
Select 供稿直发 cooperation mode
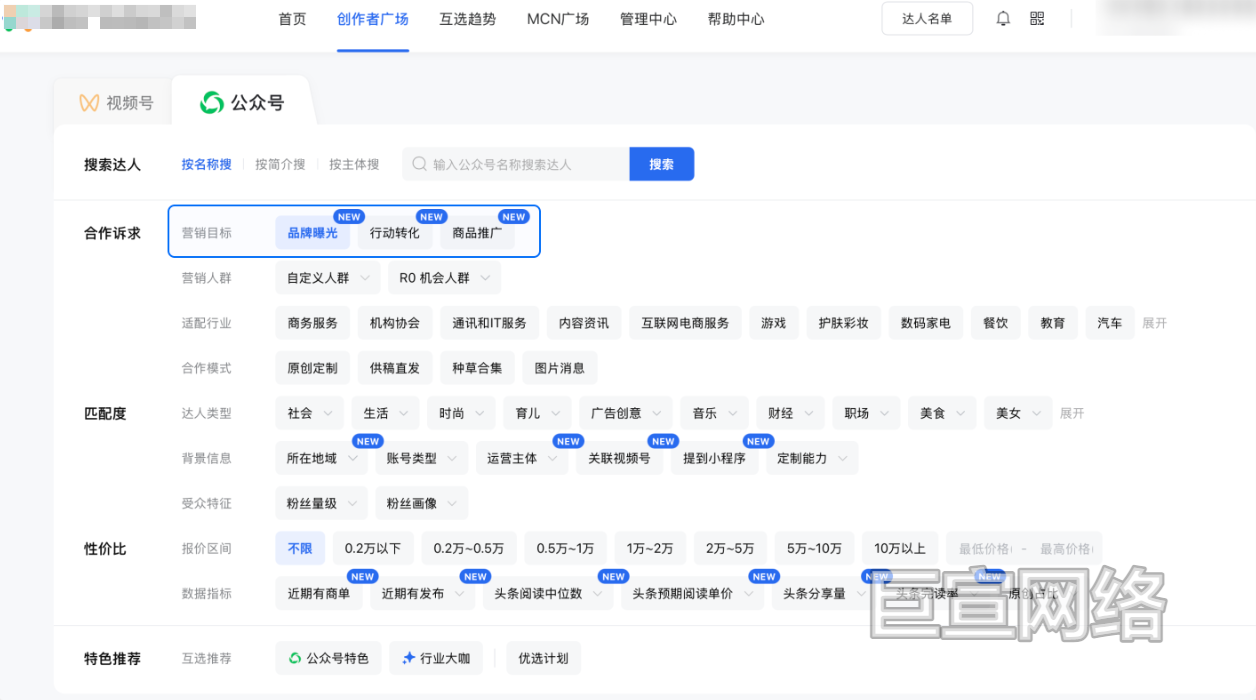point(395,368)
